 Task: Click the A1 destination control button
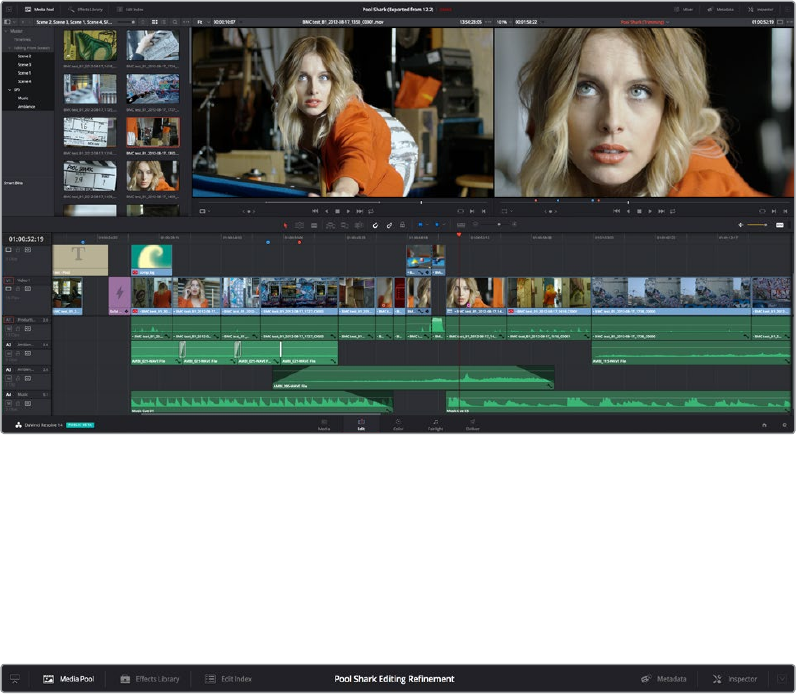pos(9,320)
